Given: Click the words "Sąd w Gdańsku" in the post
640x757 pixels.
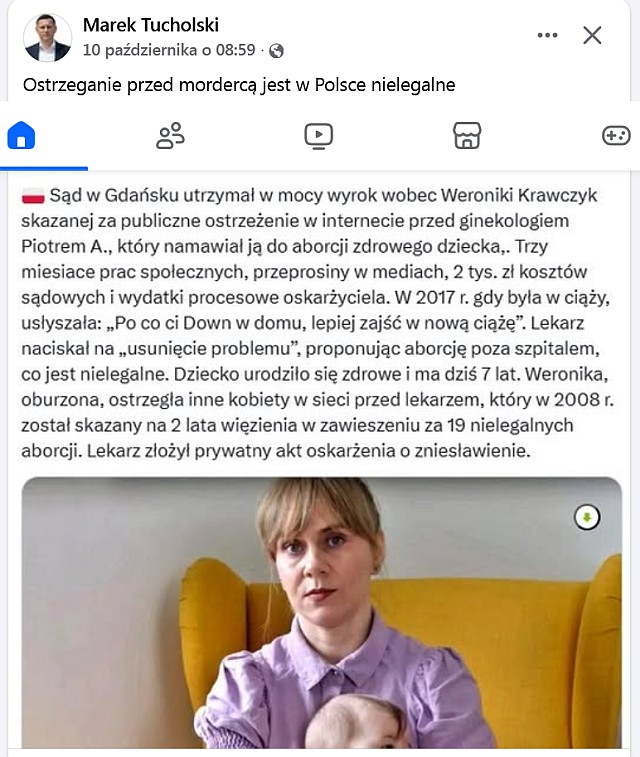Looking at the screenshot, I should coord(103,196).
